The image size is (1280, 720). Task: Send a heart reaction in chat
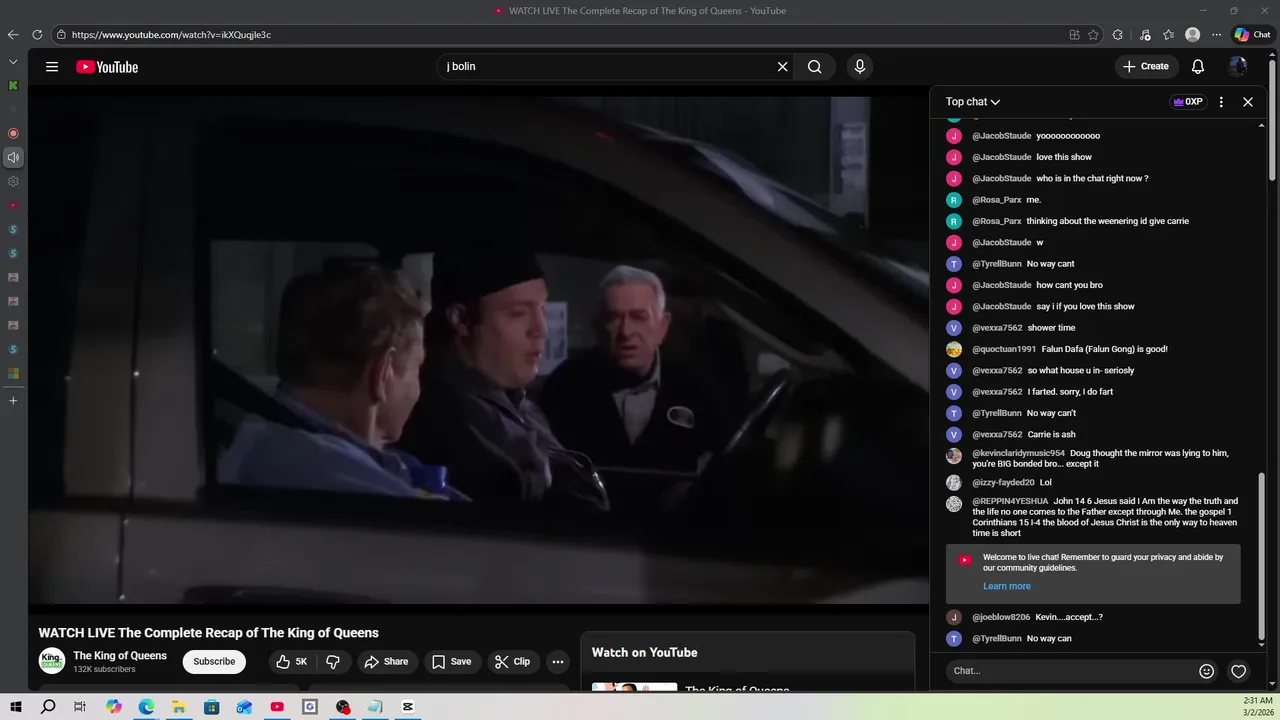(1238, 671)
